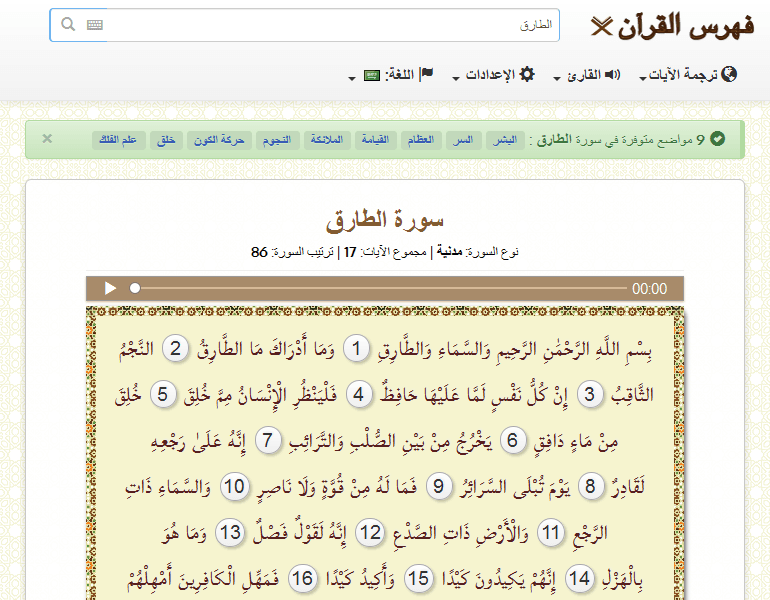Click the globe icon for verse translation
Viewport: 770px width, 600px height.
pyautogui.click(x=729, y=74)
